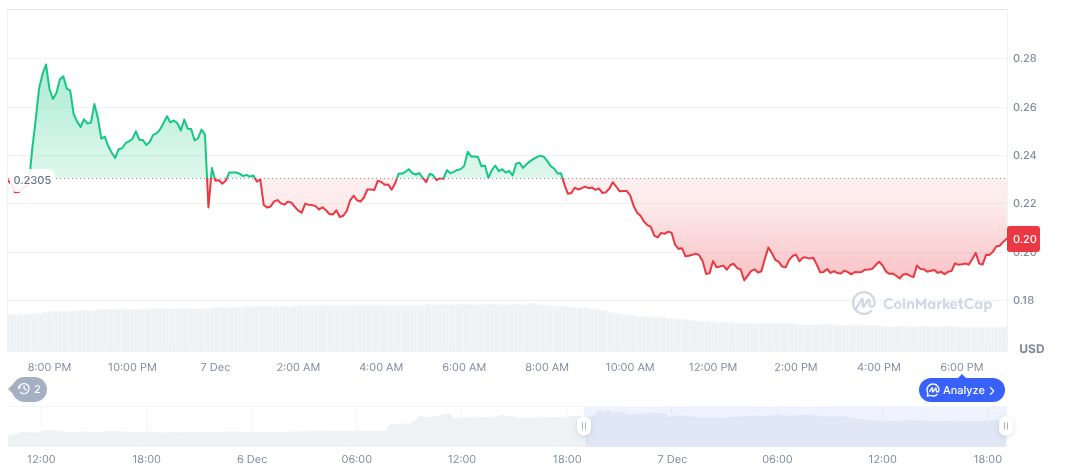
Task: Click the 6 Dec date in navigator timeline
Action: coord(251,459)
